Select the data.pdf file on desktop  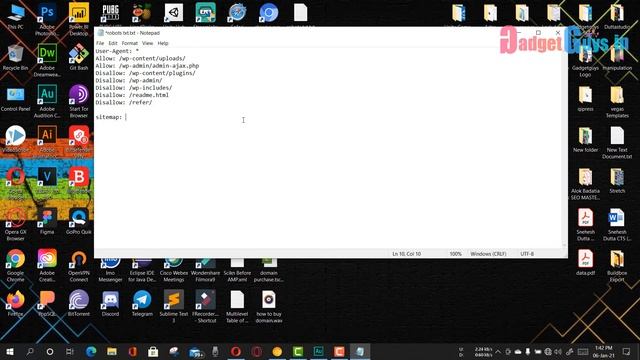point(585,262)
